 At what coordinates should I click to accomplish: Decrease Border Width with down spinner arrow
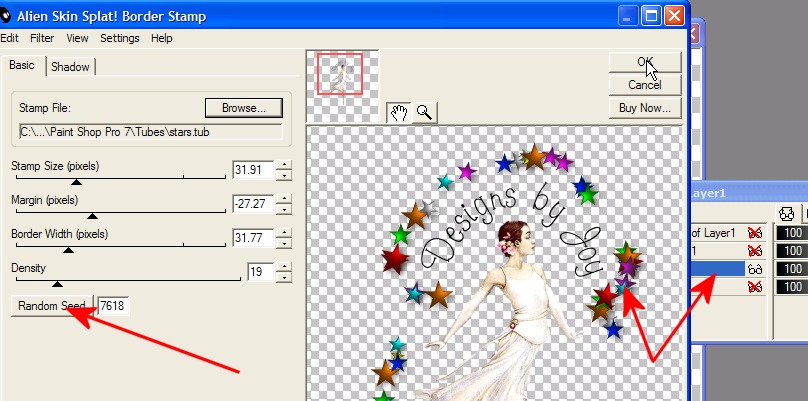pos(283,243)
